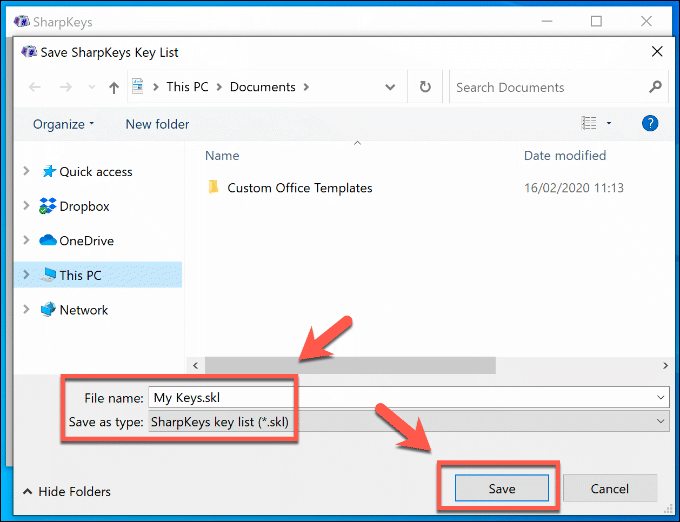Screen dimensions: 680x522
Task: Click the Up one level arrow
Action: coord(114,88)
